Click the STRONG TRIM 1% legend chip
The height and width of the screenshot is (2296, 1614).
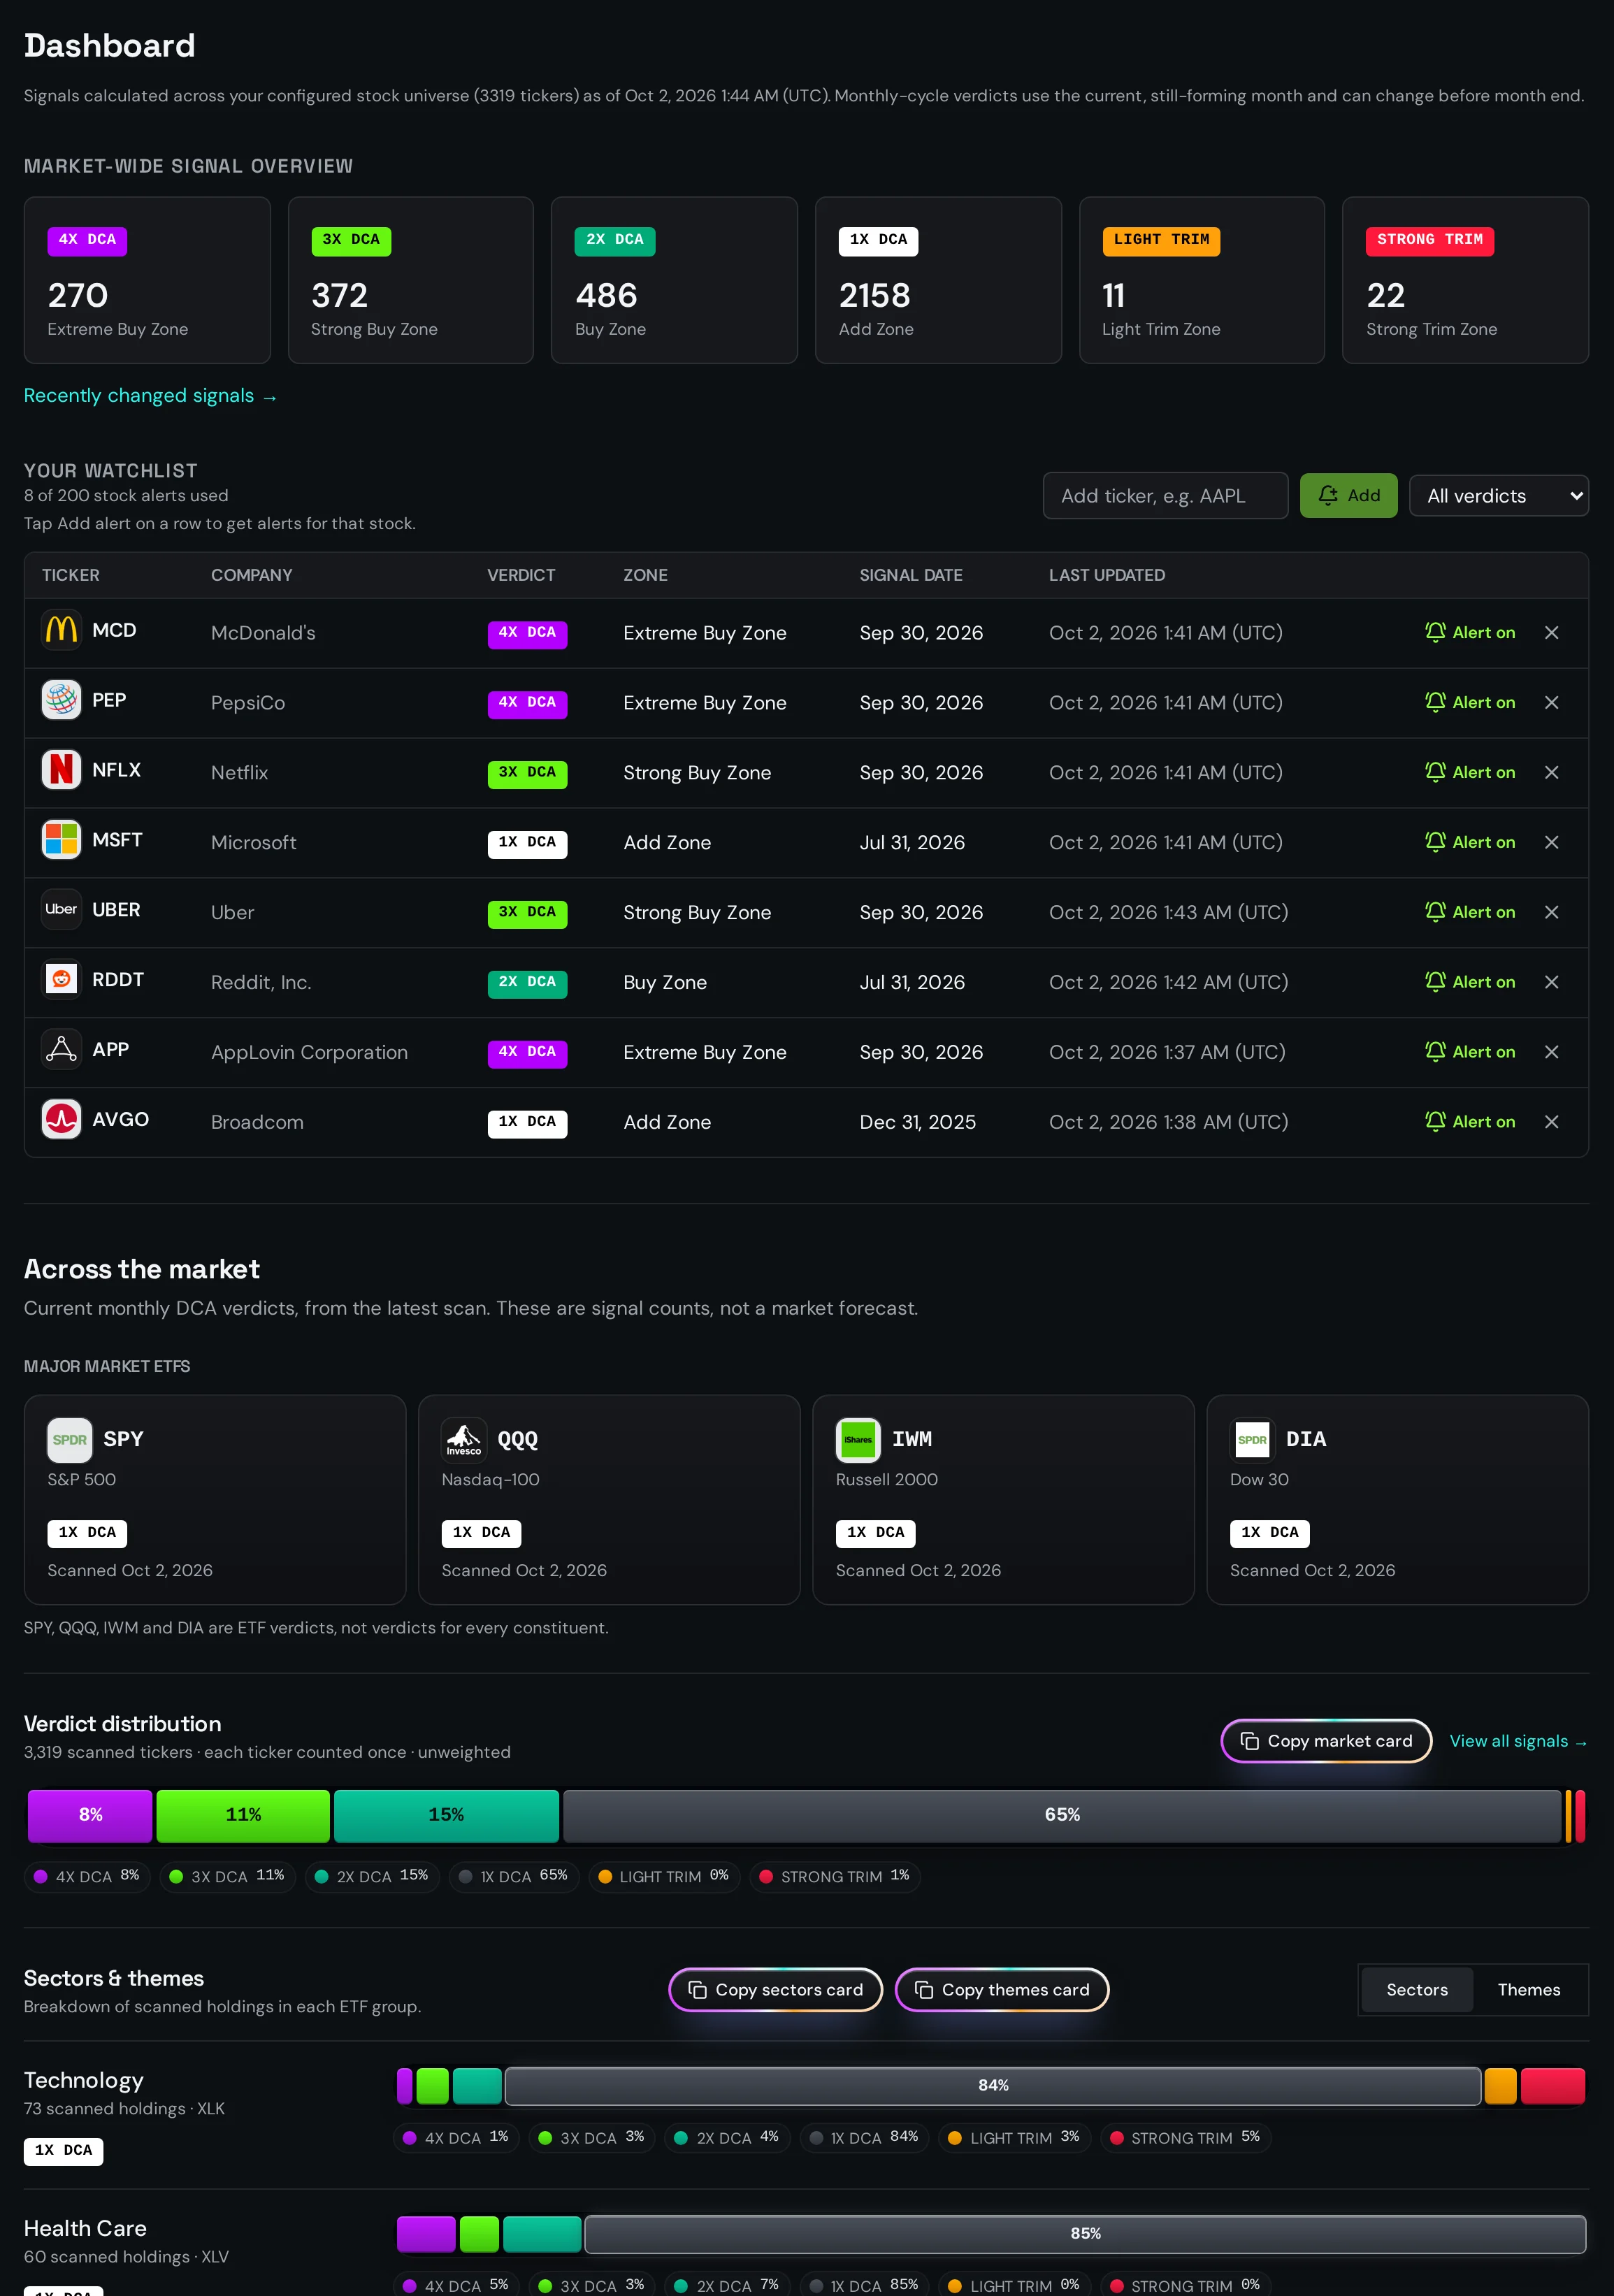[x=835, y=1876]
